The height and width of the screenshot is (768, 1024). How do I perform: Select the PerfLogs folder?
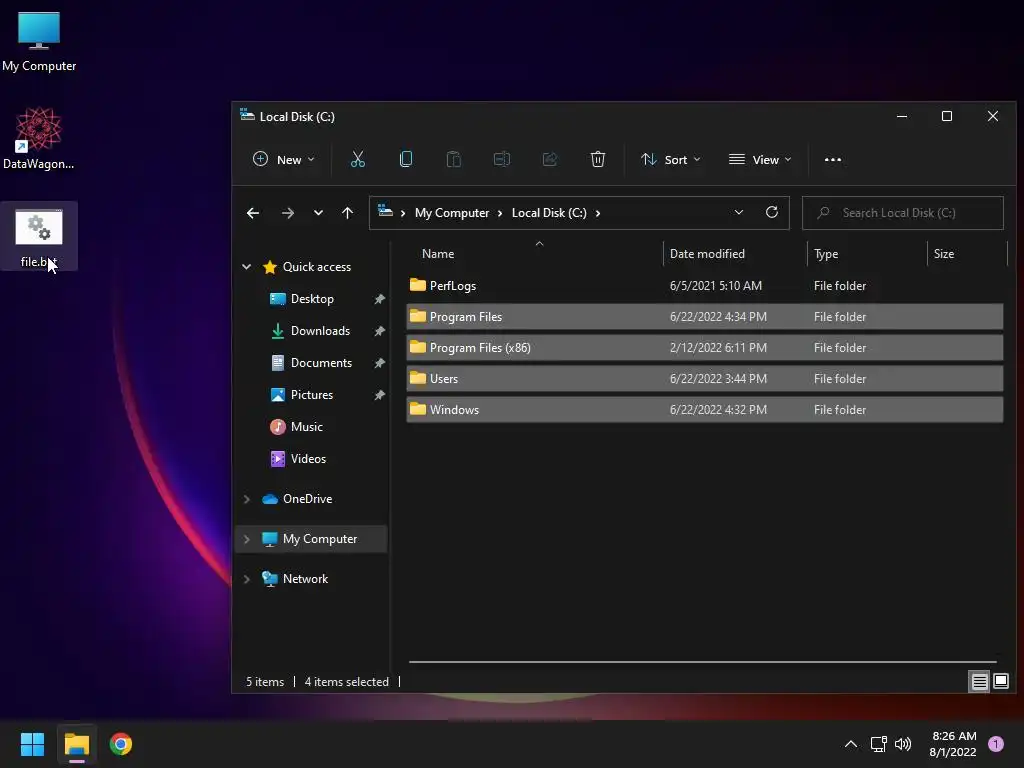tap(704, 285)
